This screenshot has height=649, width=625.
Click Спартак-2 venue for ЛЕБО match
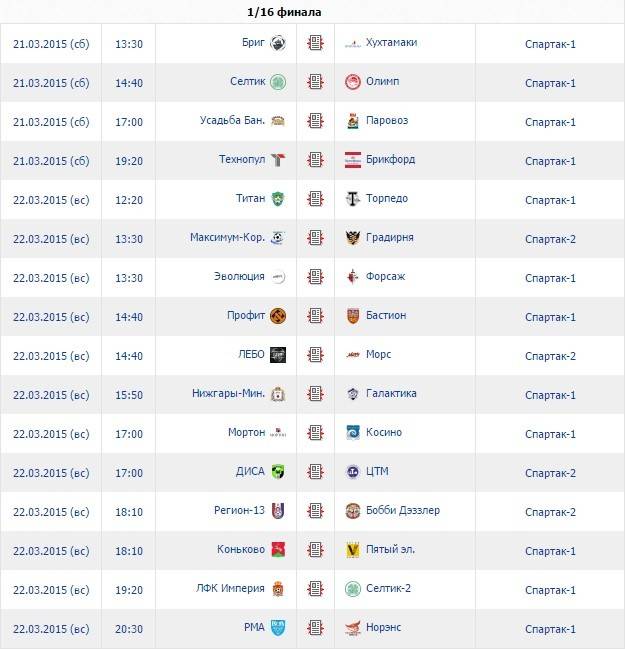(550, 355)
